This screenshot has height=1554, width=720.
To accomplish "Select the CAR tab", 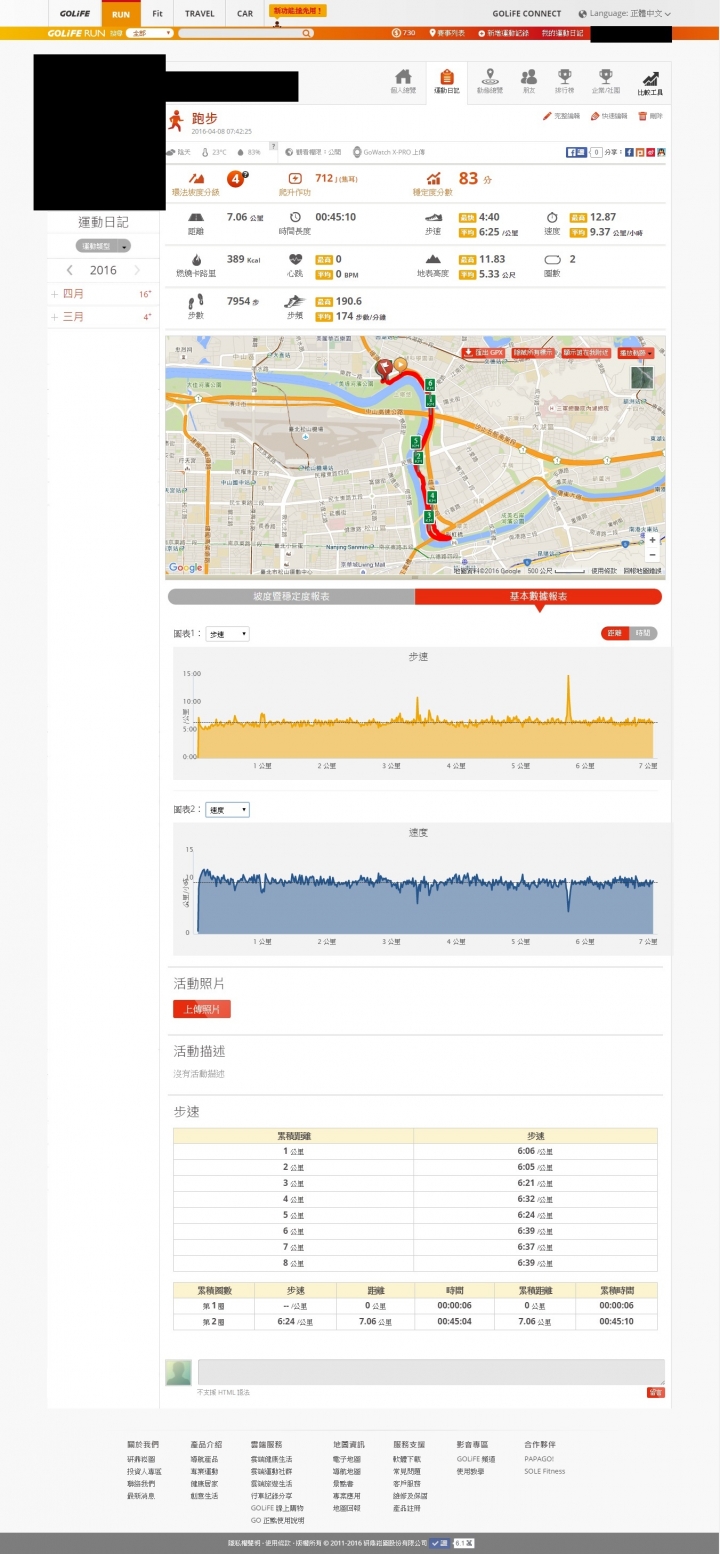I will (245, 14).
